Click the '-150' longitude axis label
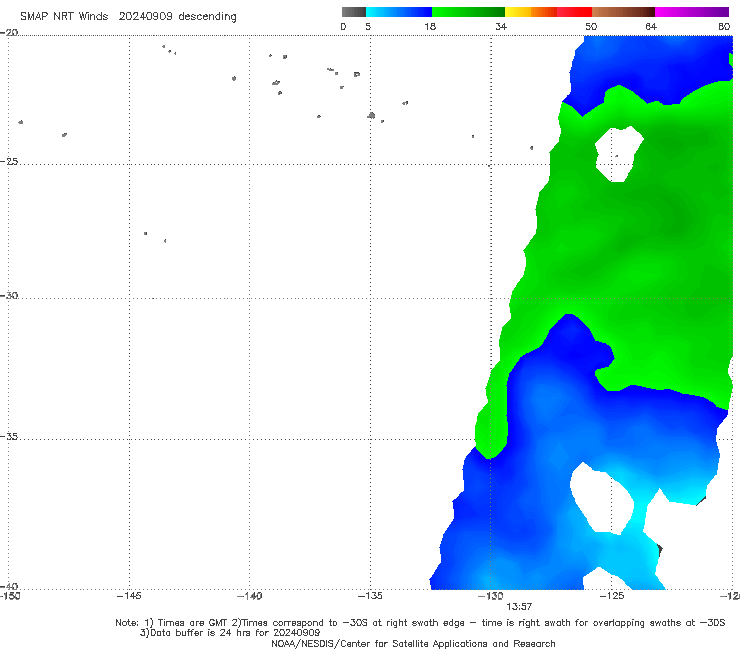Viewport: 740px width, 650px height. pyautogui.click(x=10, y=596)
